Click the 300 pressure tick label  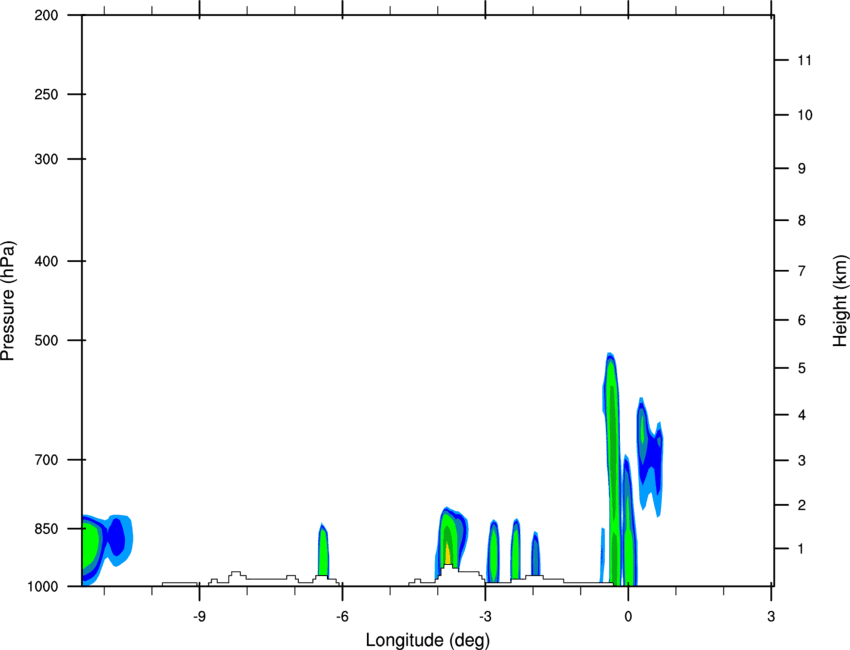(x=46, y=159)
